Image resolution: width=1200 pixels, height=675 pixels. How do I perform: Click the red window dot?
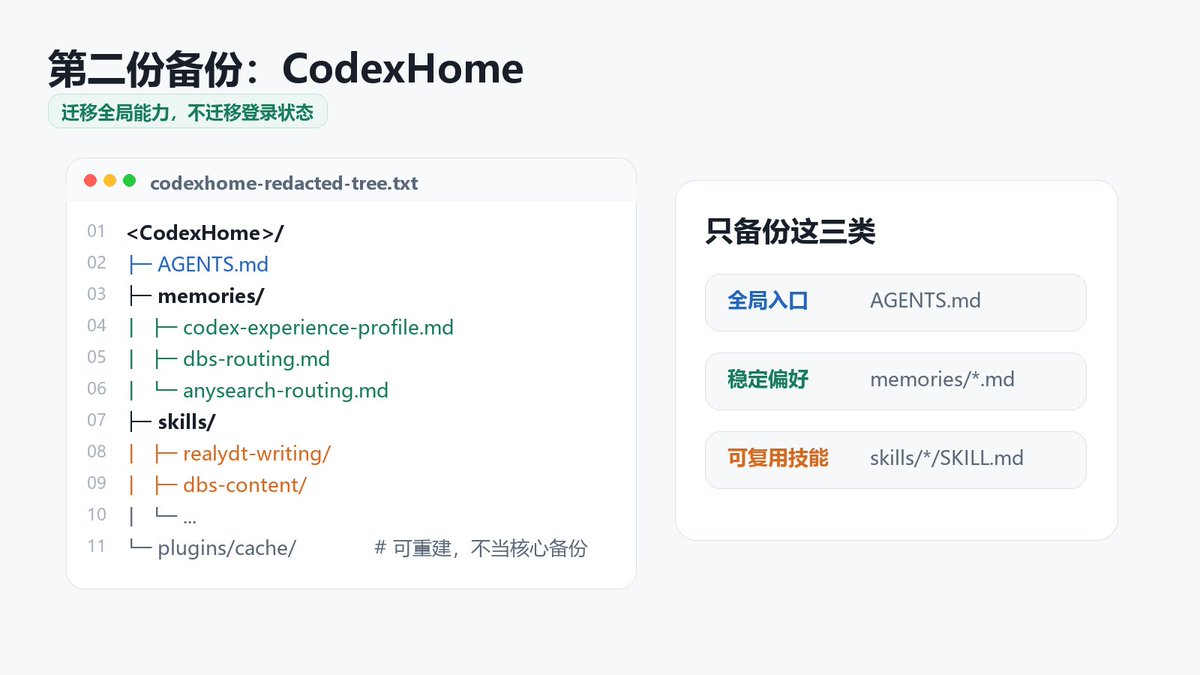pyautogui.click(x=90, y=181)
